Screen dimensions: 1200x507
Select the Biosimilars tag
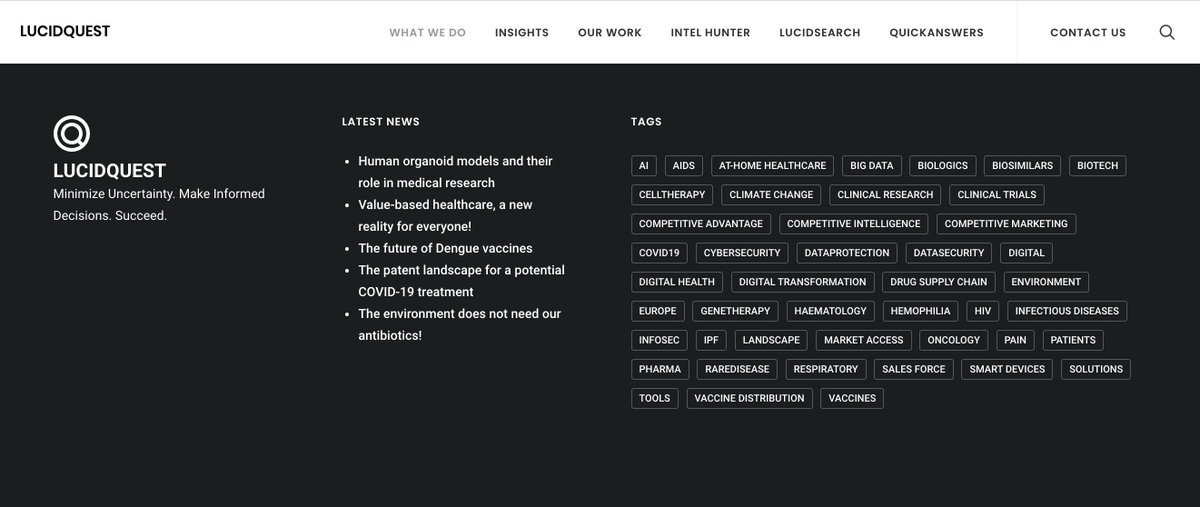coord(1023,165)
